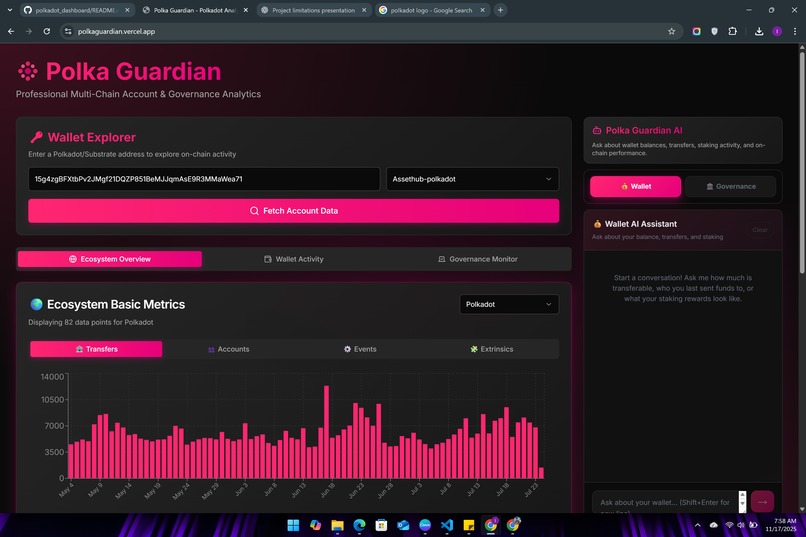Viewport: 806px width, 537px height.
Task: Click the wallet address input field
Action: (204, 179)
